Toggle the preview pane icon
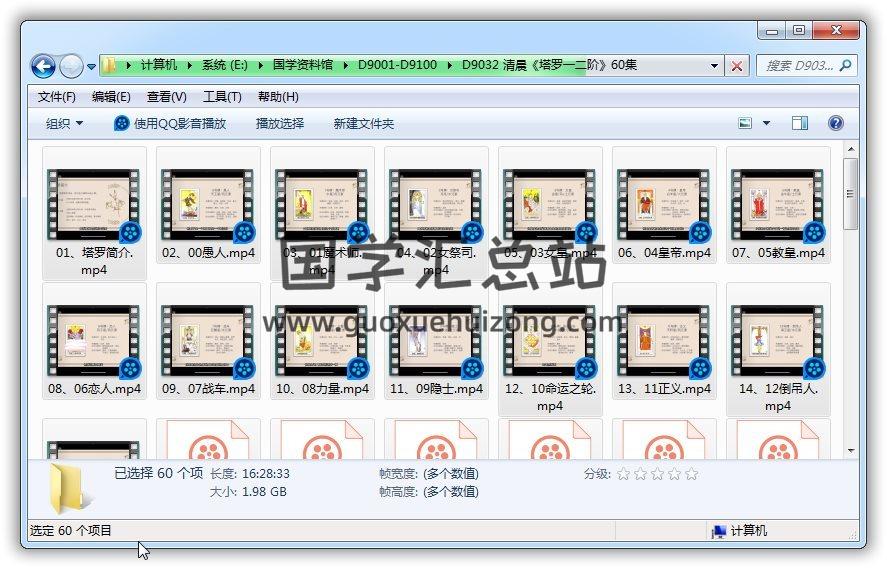 pos(799,123)
